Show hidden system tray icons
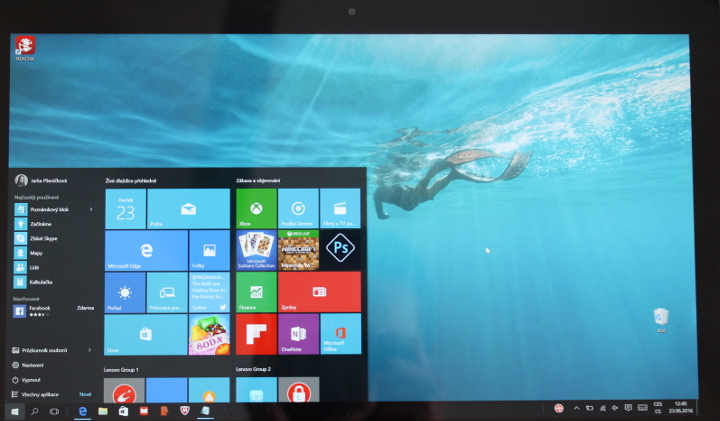720x421 pixels. [x=576, y=408]
